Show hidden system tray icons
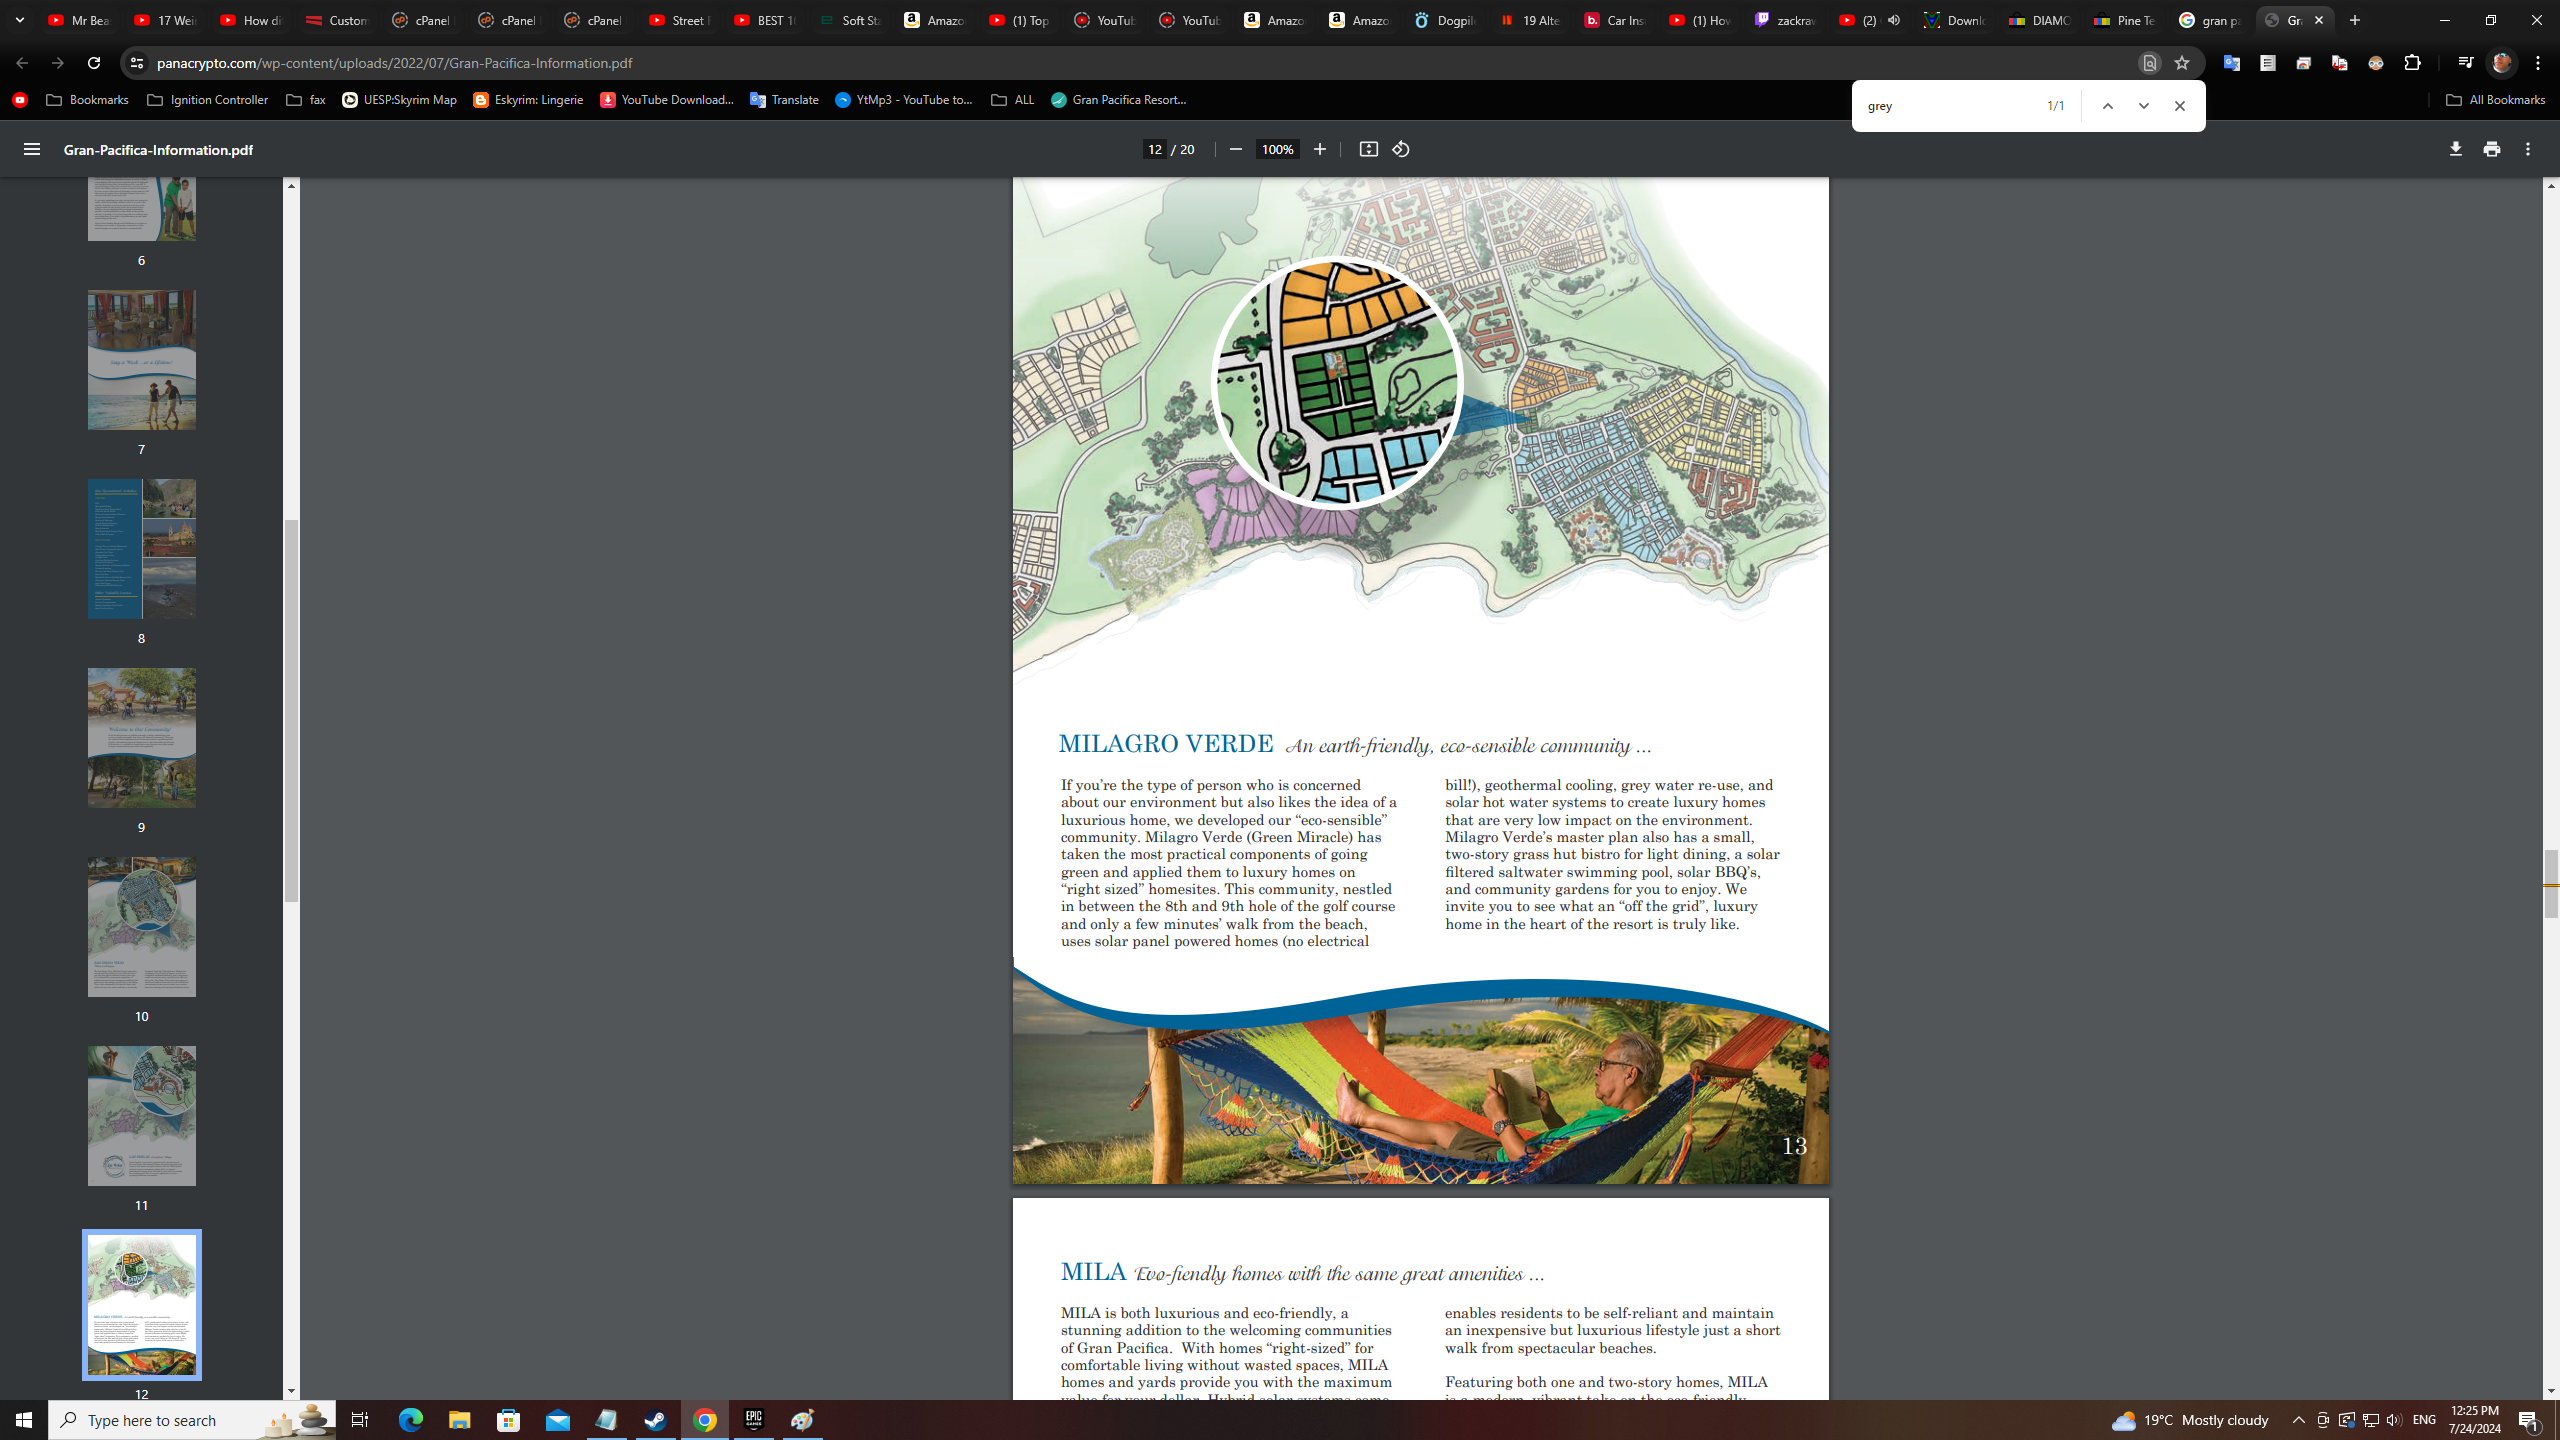 pos(2299,1420)
